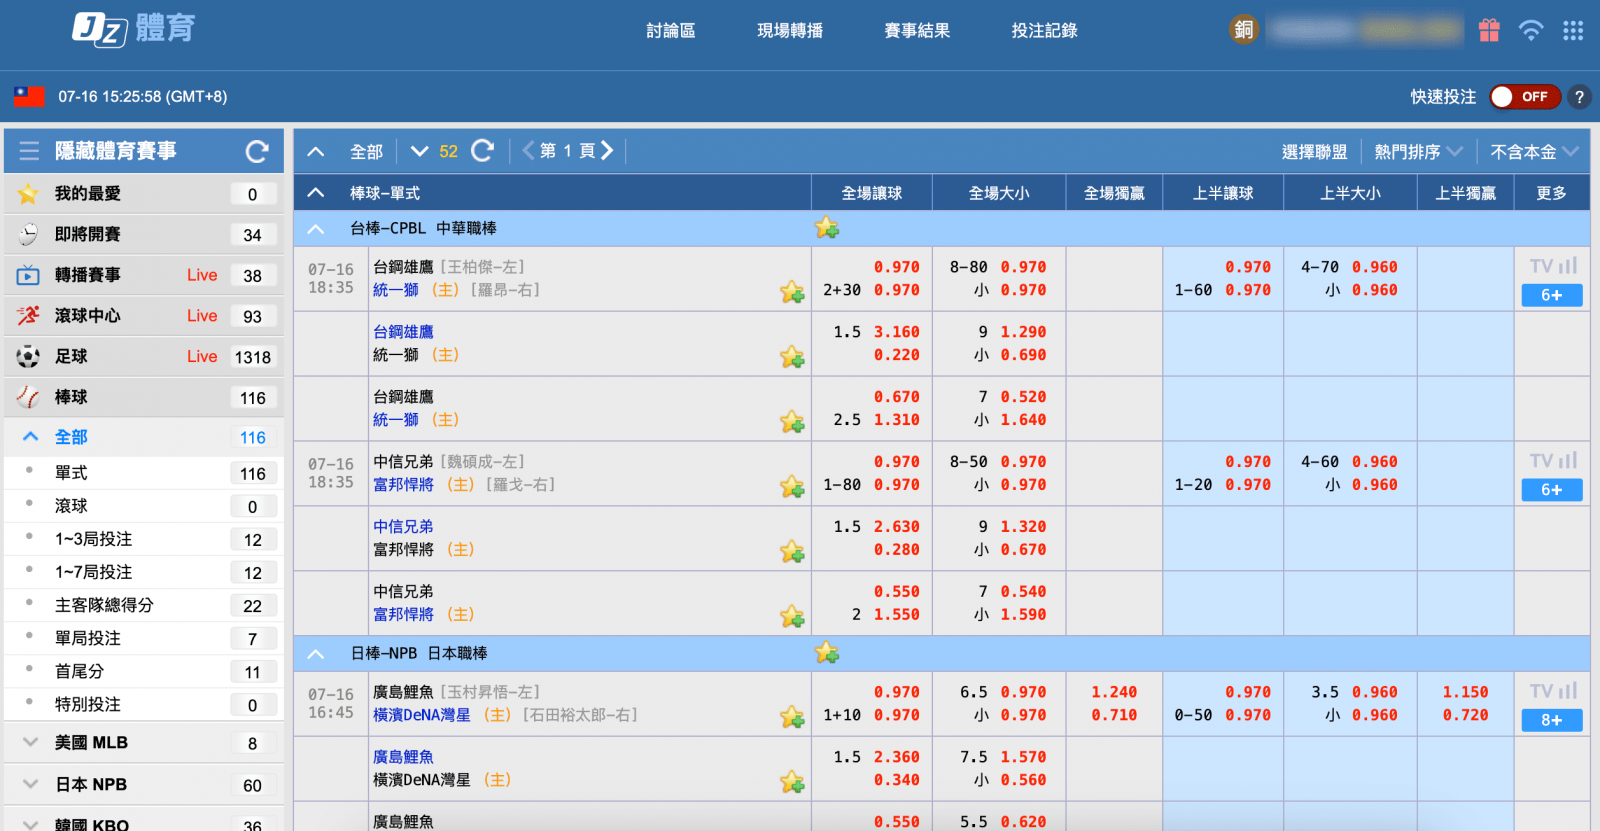Click 橫濱DeNA灣星 team name link at 16:45

[x=422, y=715]
